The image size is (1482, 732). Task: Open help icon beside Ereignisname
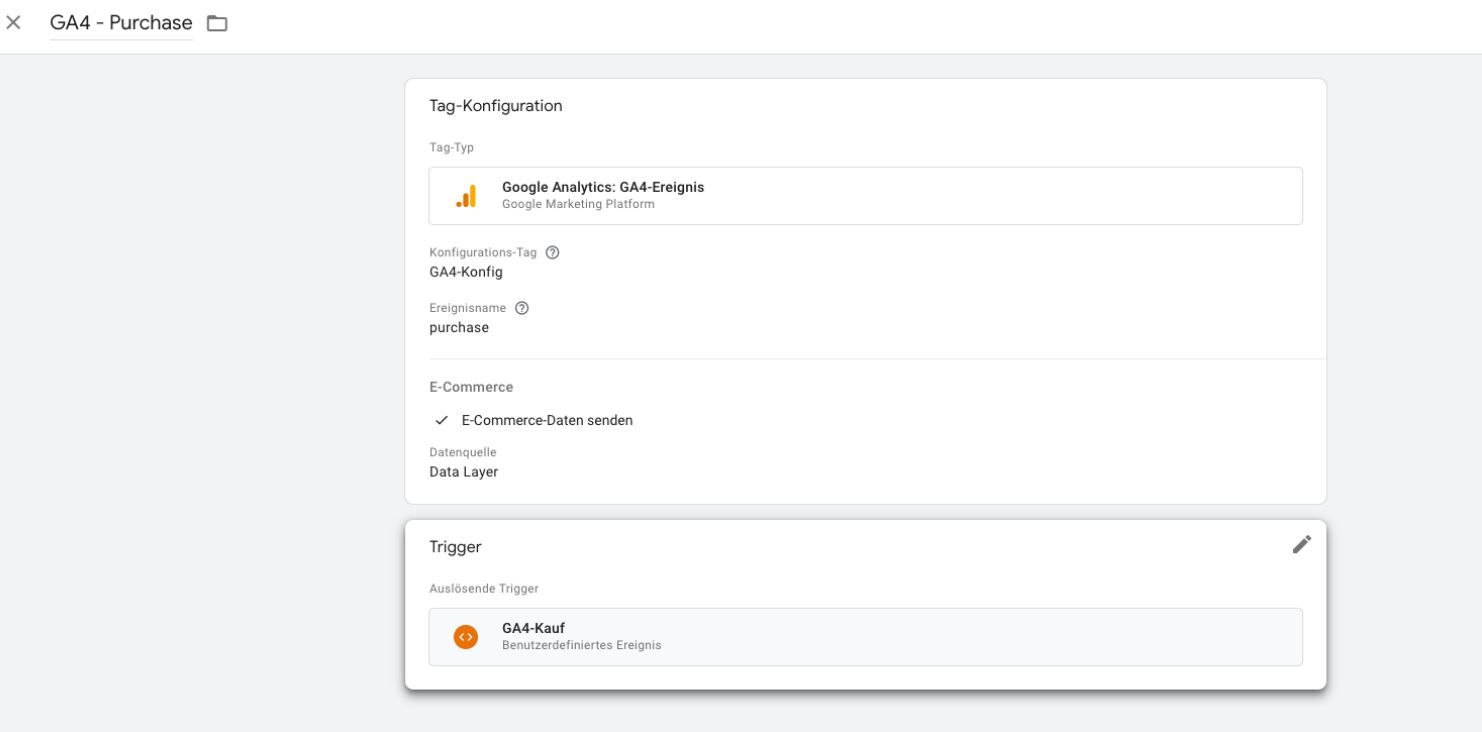pos(522,308)
